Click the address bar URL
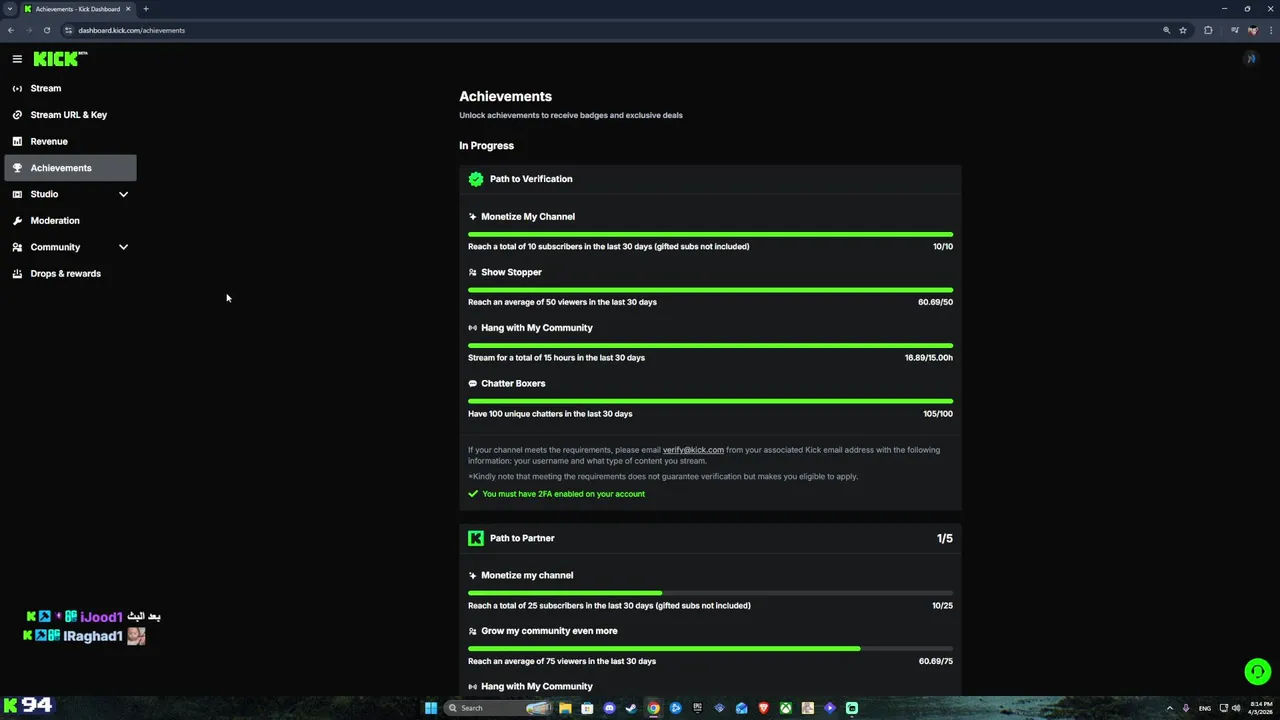Viewport: 1280px width, 720px height. pos(132,30)
